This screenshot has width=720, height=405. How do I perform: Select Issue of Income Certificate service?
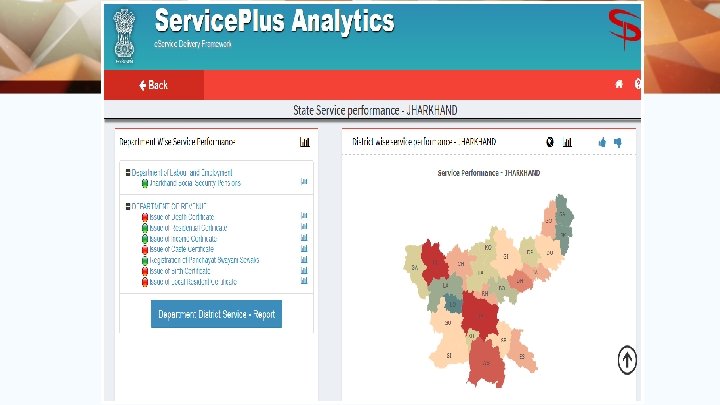pos(183,239)
